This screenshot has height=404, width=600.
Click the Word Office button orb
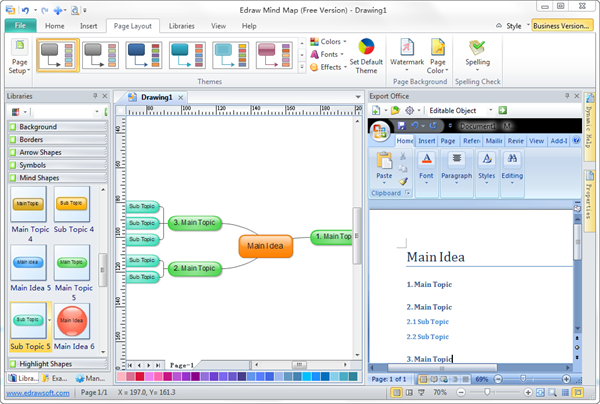coord(379,131)
